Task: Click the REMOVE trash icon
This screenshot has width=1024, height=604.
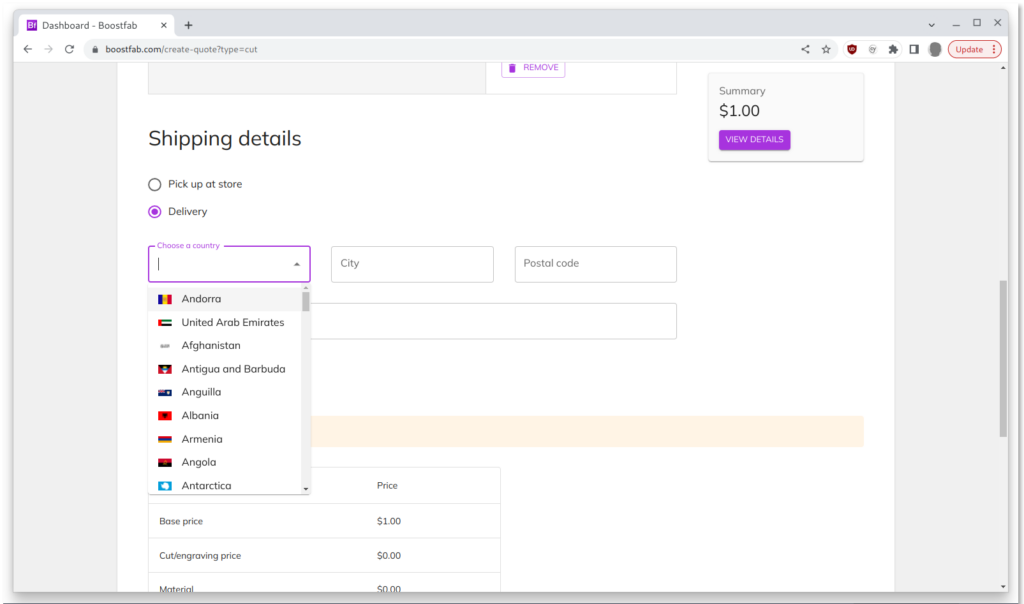Action: [x=512, y=68]
